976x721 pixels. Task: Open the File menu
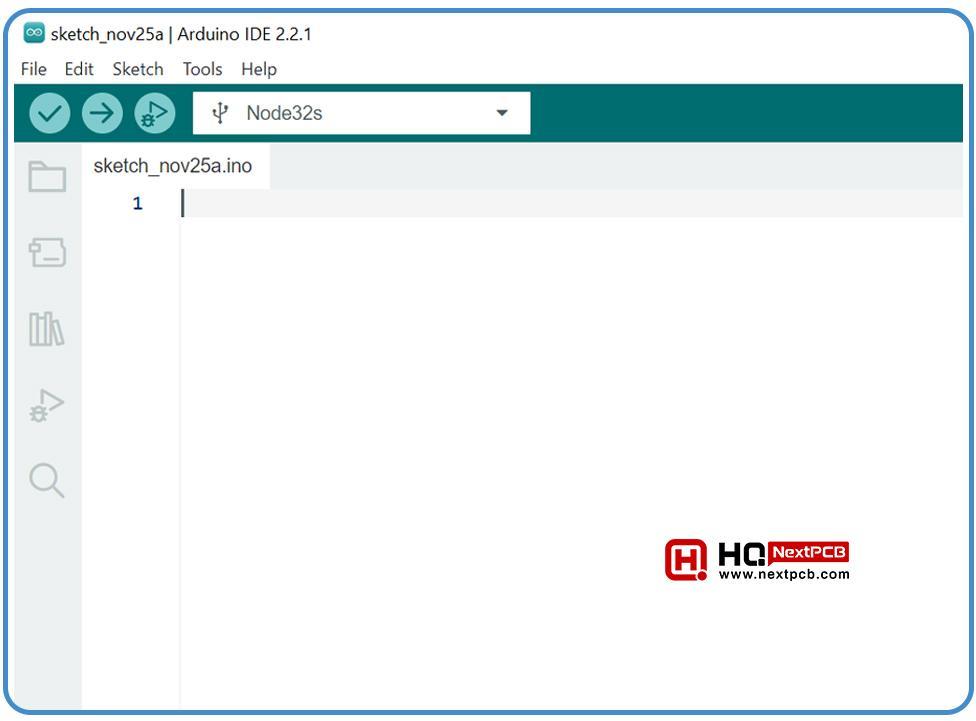(x=34, y=69)
